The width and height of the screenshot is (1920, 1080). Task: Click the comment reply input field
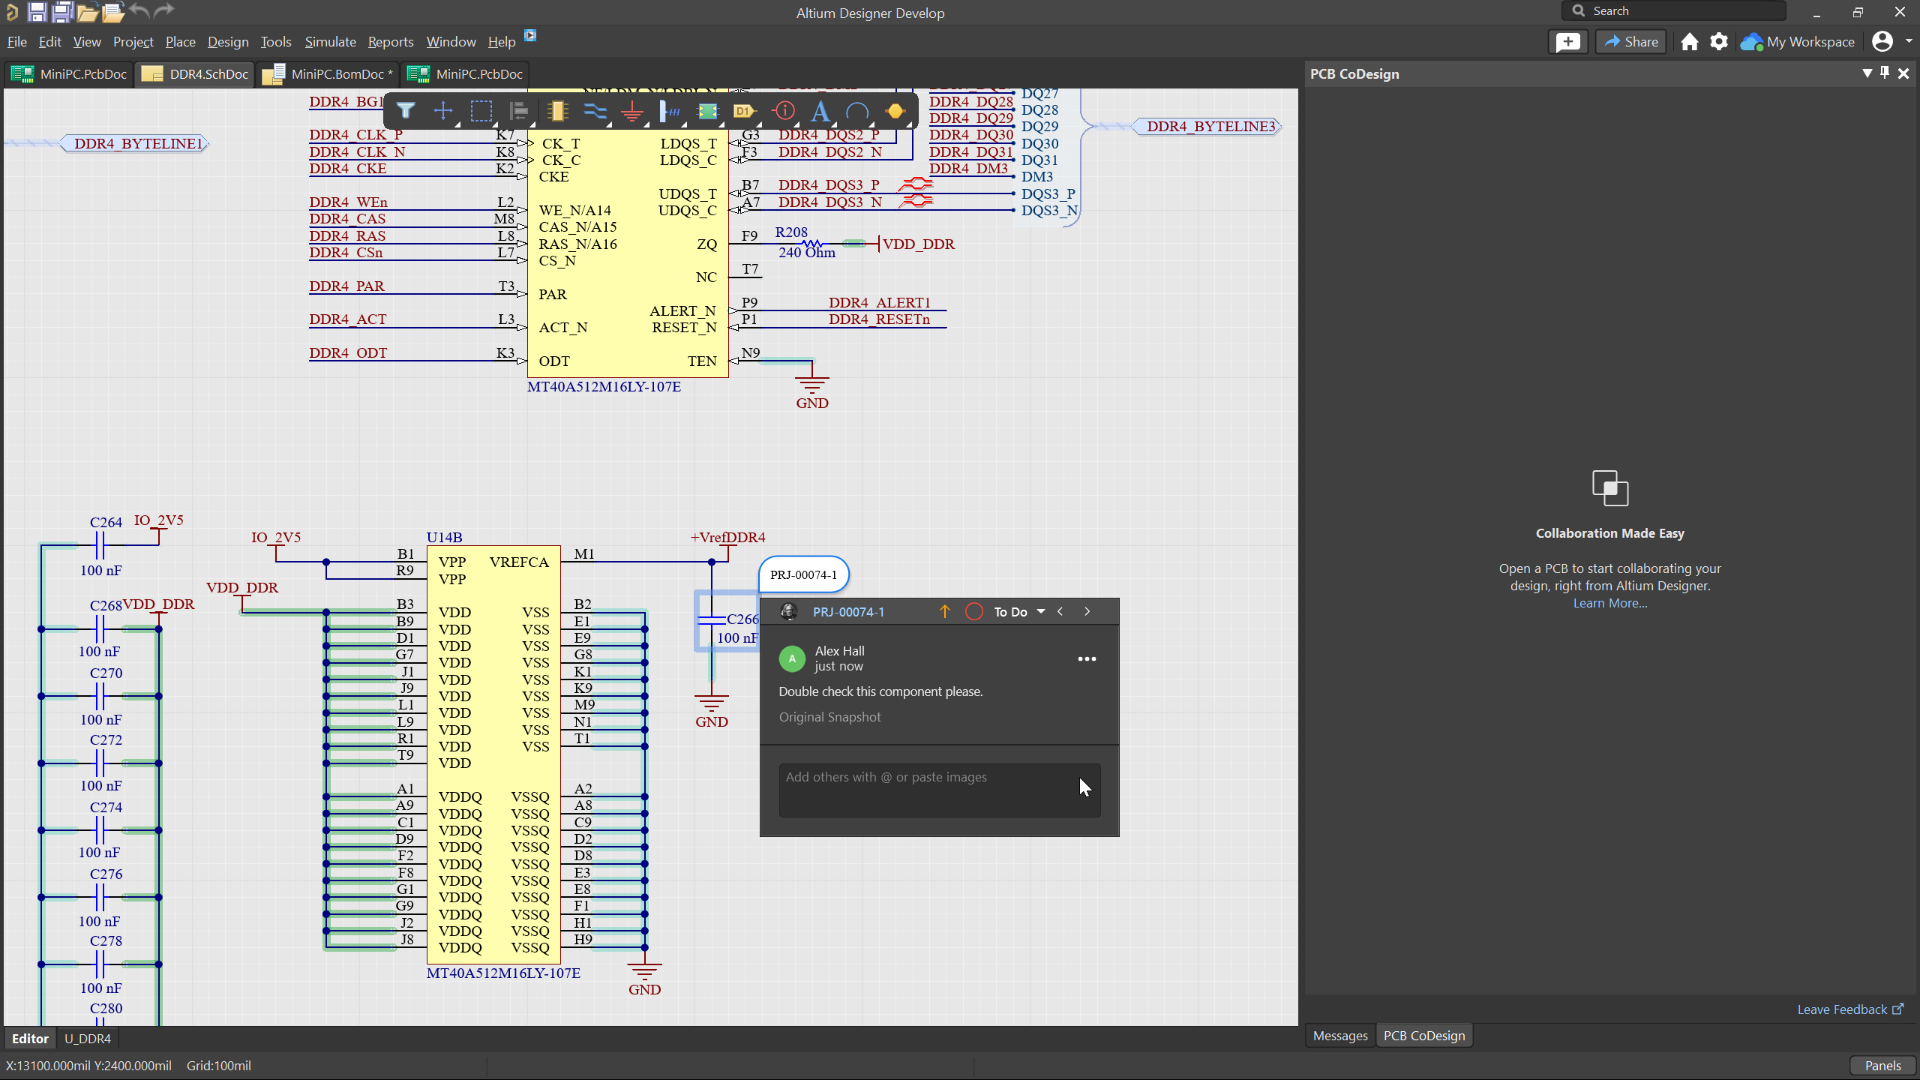939,790
